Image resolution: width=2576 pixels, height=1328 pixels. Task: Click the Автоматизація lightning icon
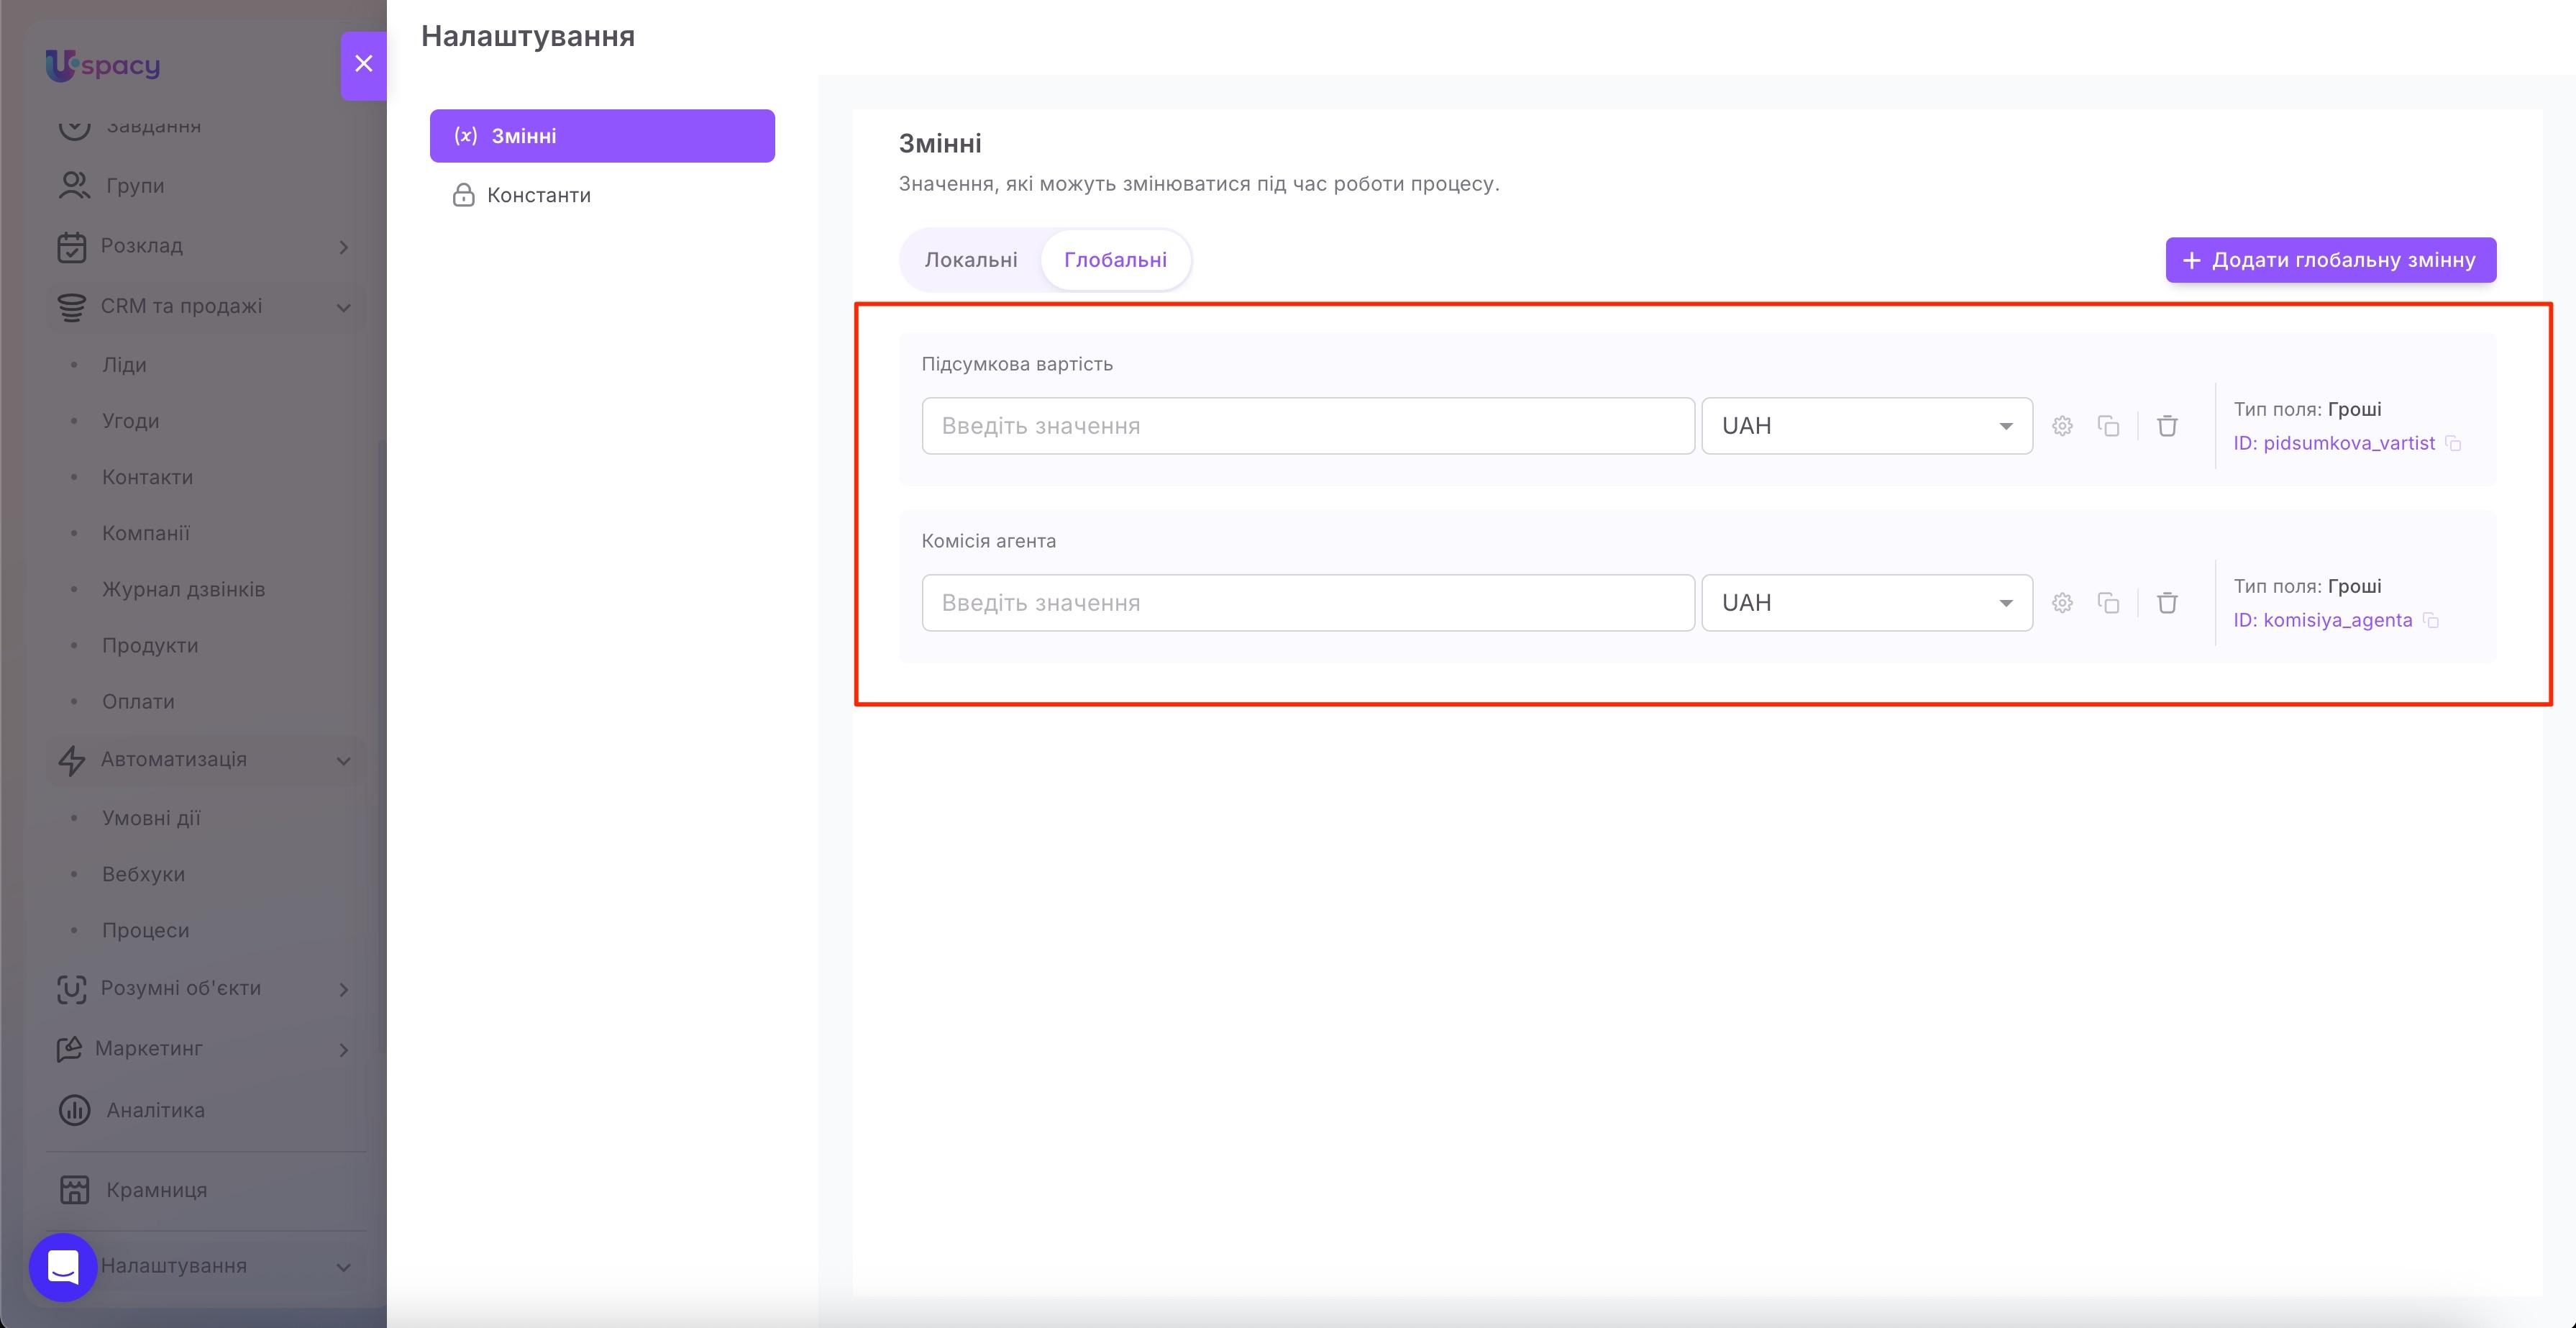click(x=72, y=760)
